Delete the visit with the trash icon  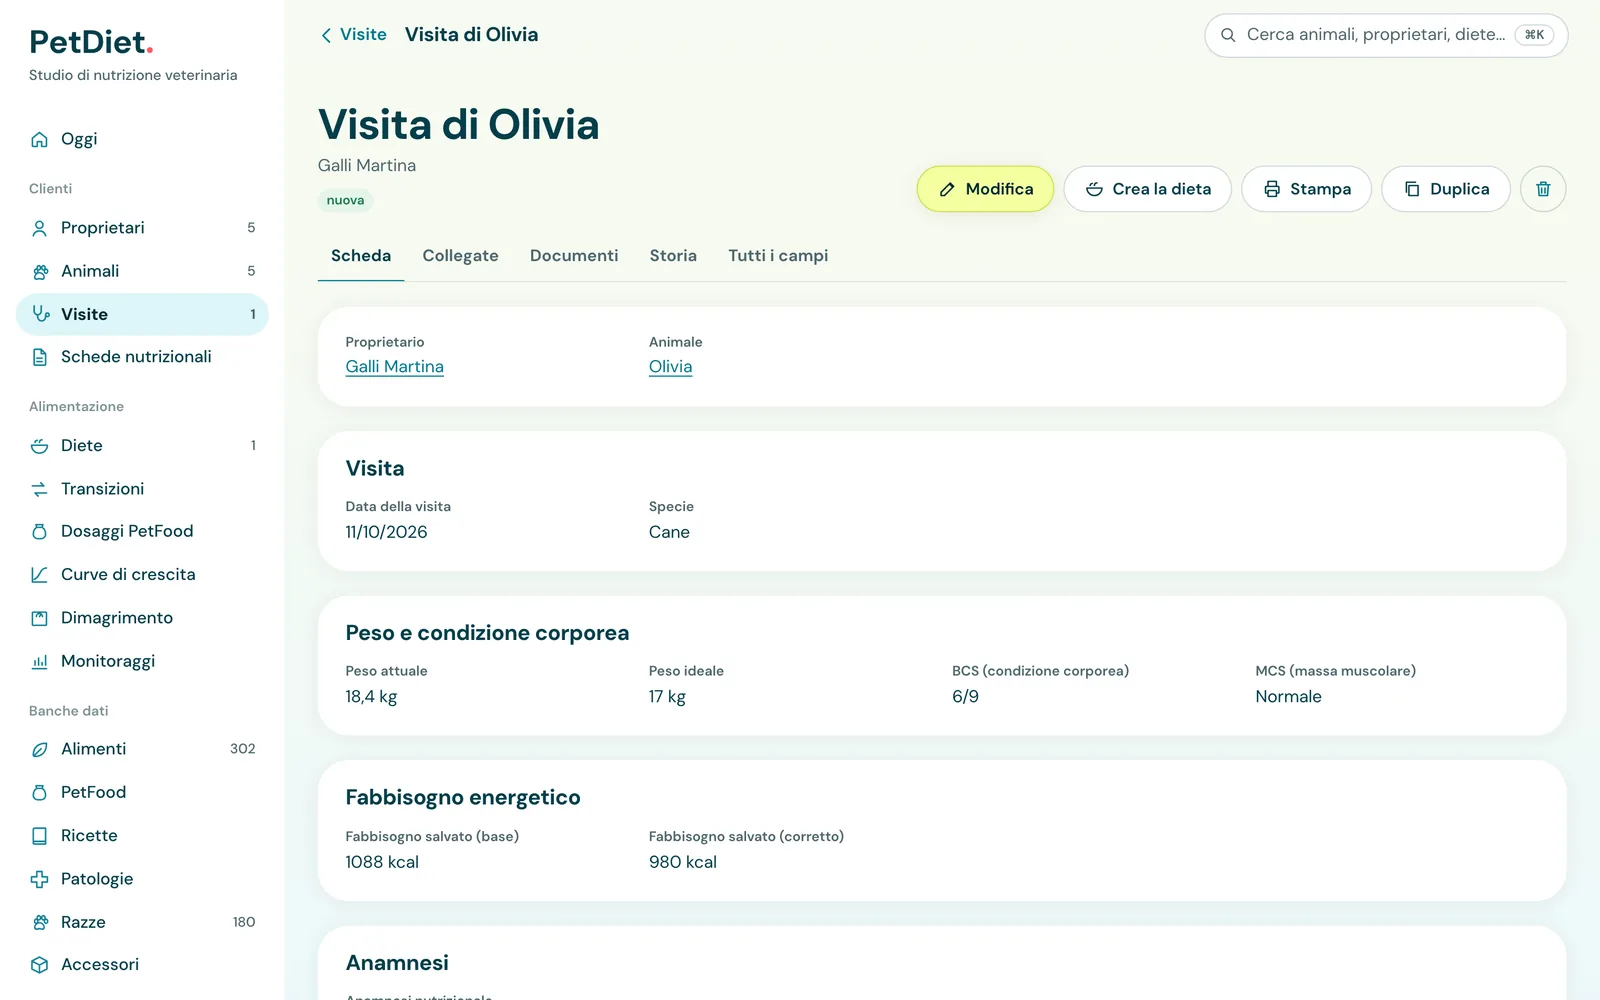(1543, 189)
